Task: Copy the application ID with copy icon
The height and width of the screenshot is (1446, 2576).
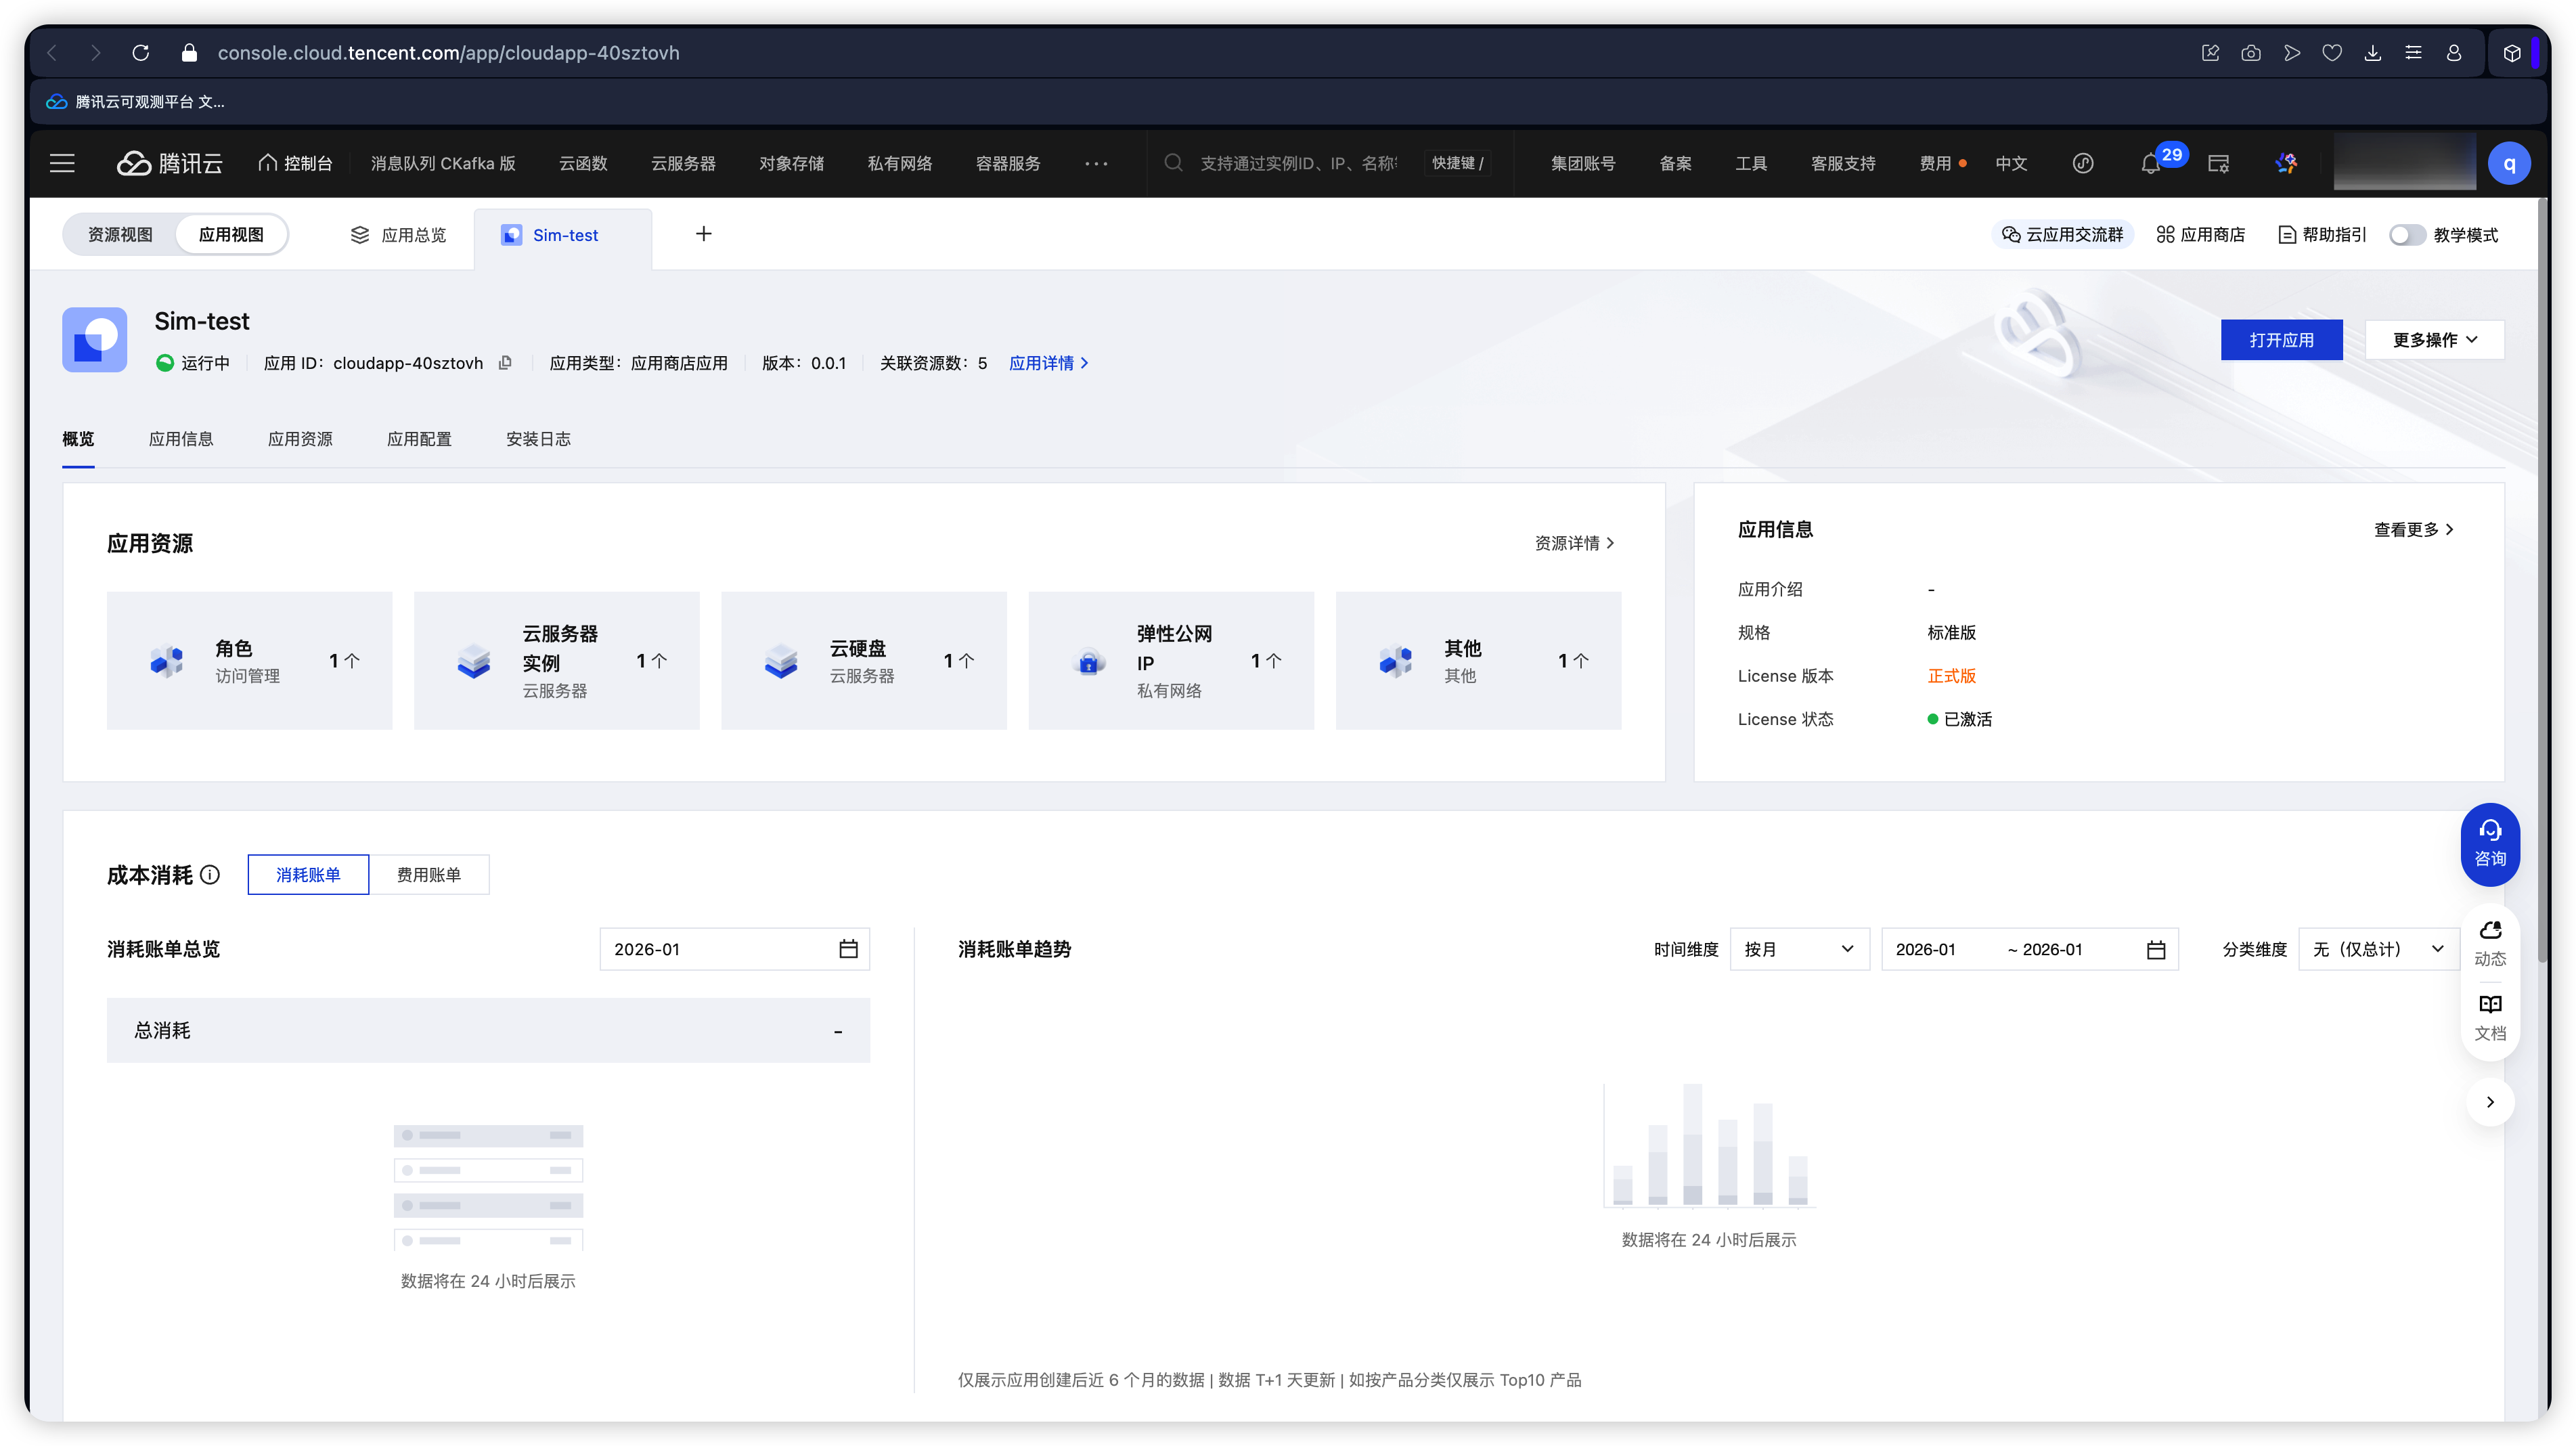Action: (x=505, y=363)
